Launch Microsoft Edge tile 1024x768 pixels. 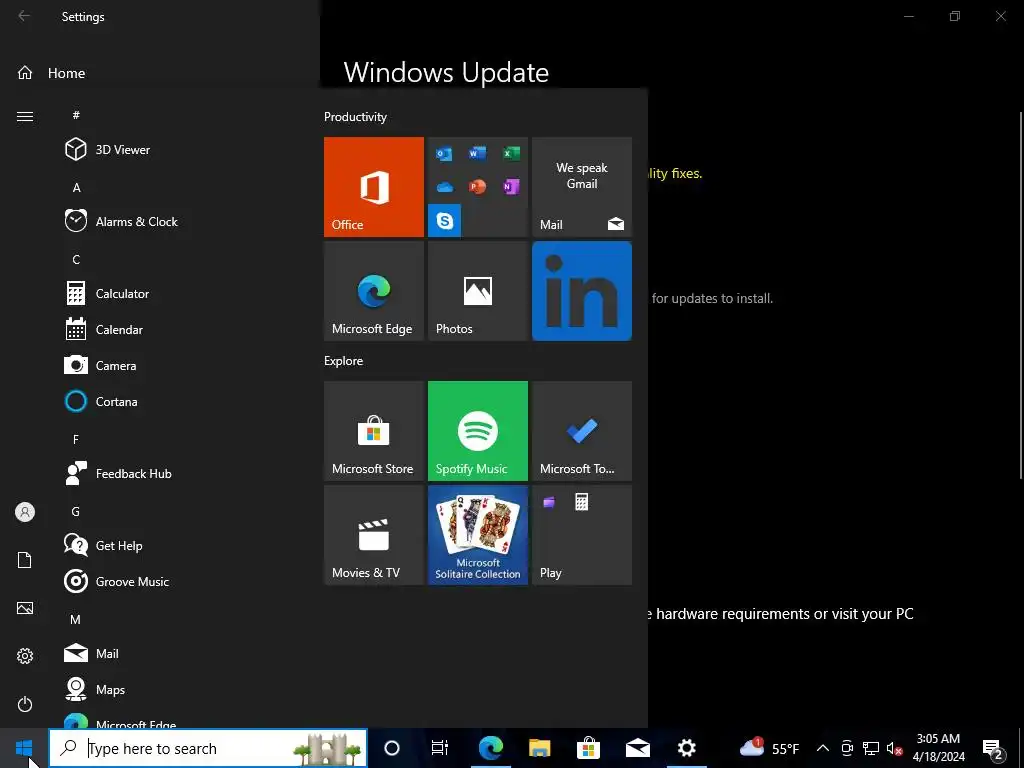point(374,291)
